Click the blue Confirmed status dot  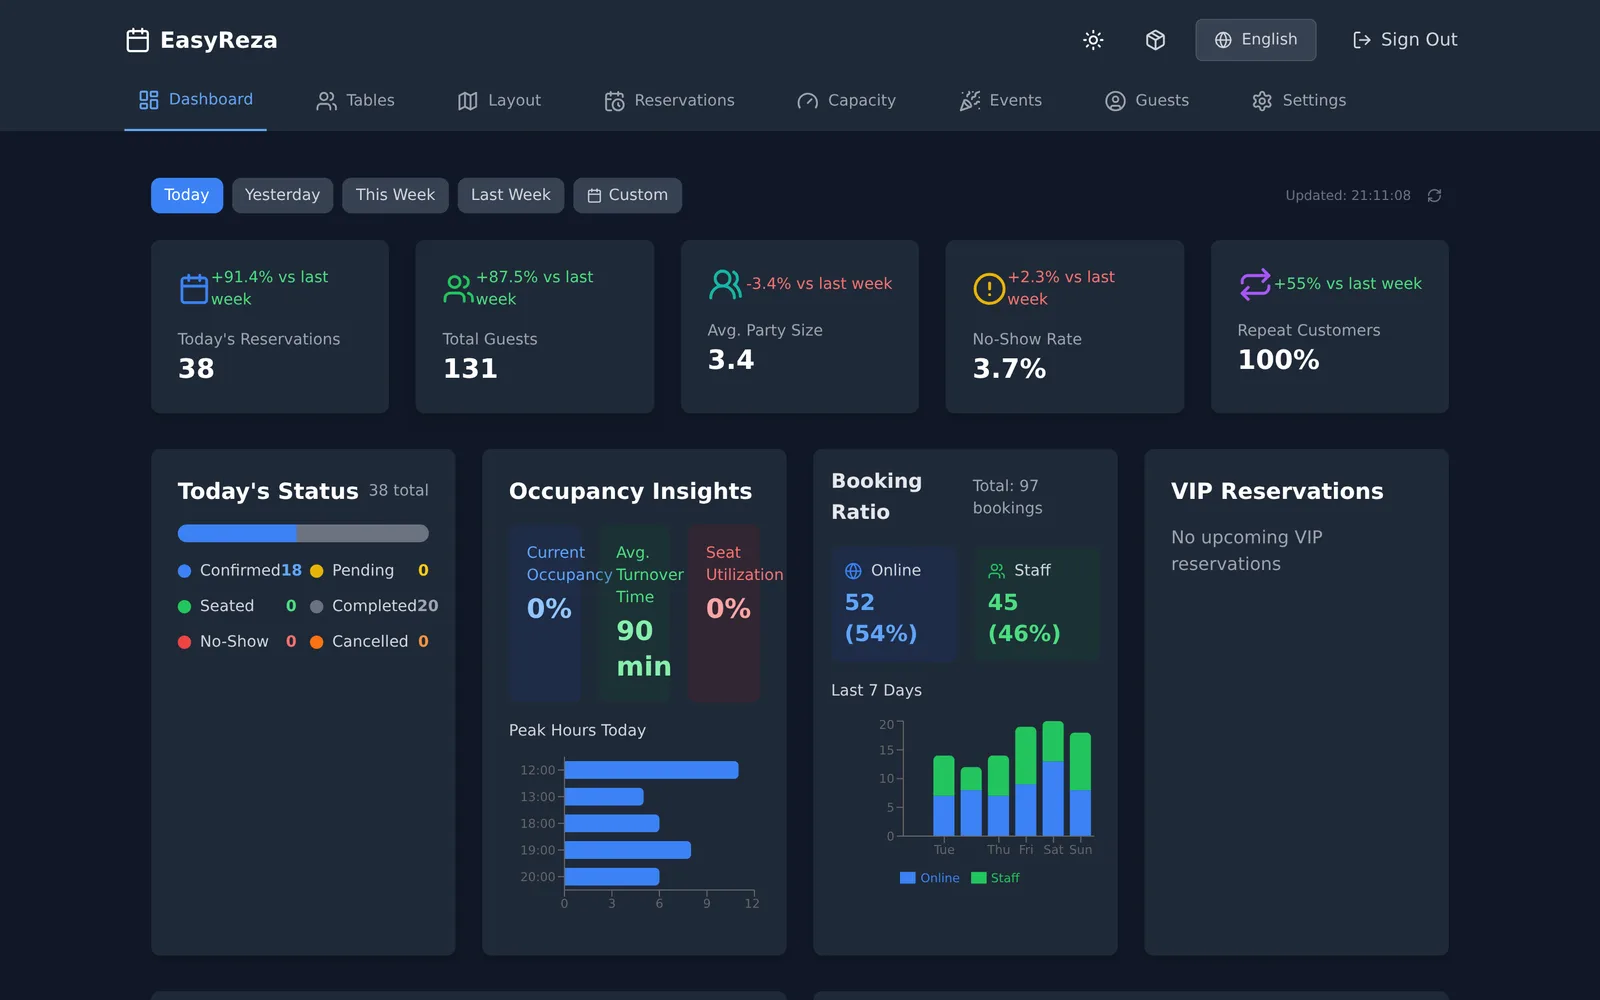coord(184,571)
